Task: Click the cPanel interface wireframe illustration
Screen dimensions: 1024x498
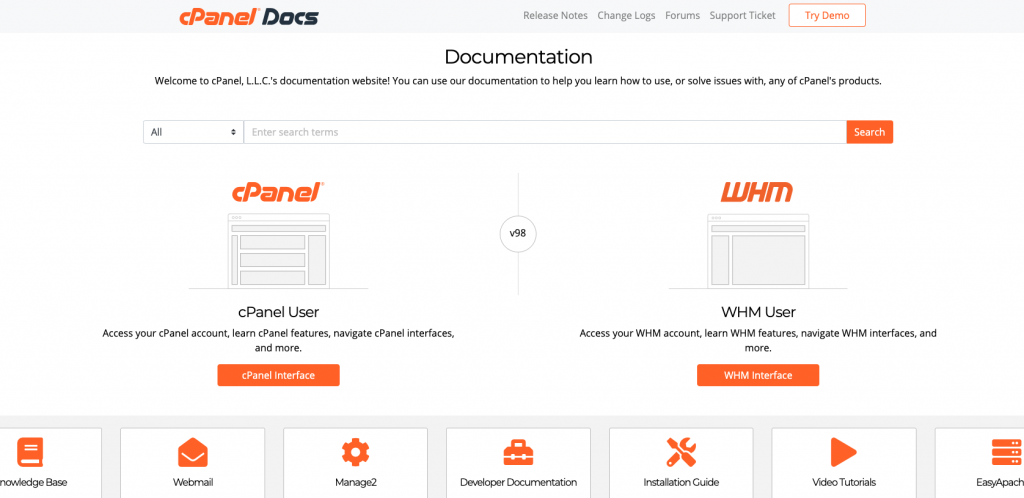Action: pos(278,250)
